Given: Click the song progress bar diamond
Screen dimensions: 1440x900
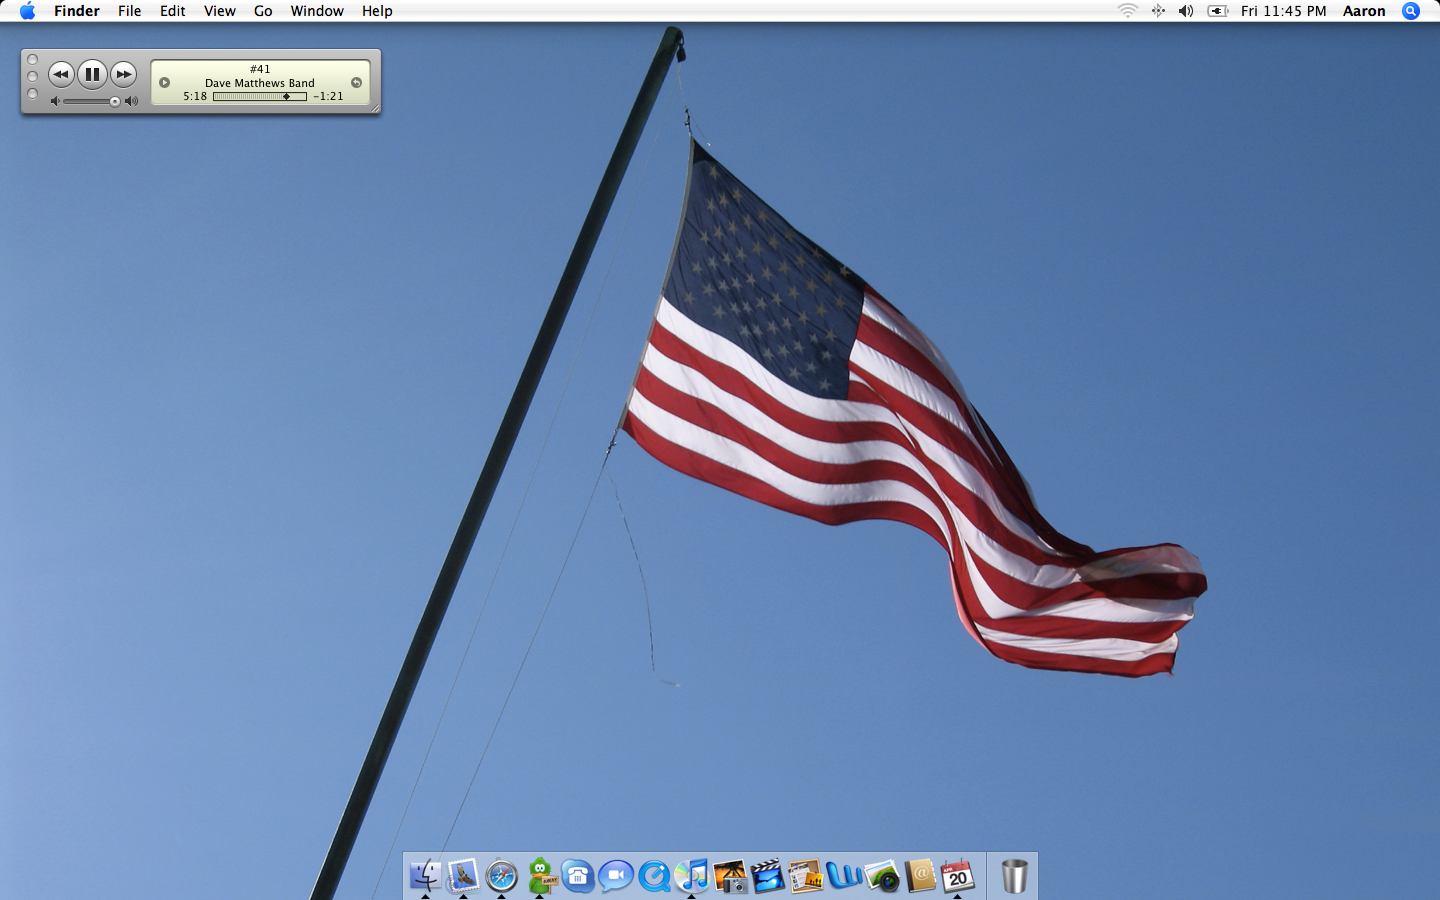Looking at the screenshot, I should click(286, 97).
